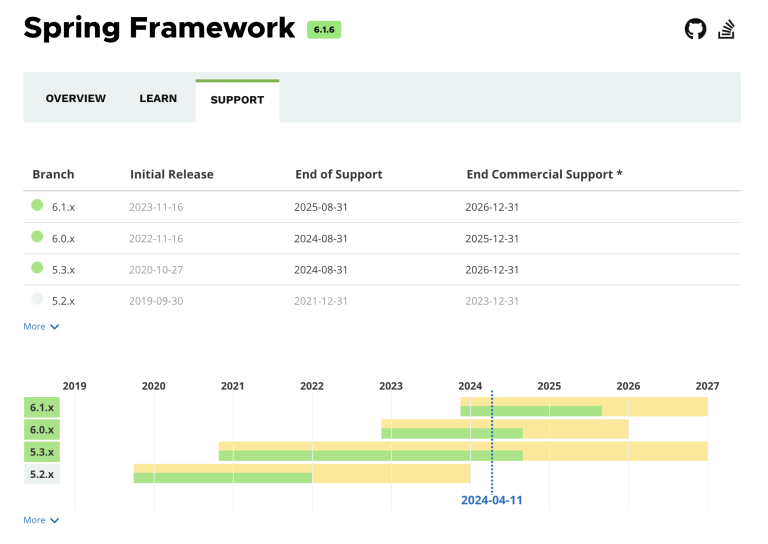Click 6.1.x commercial support end 2026-12-31
Image resolution: width=768 pixels, height=544 pixels.
click(492, 207)
